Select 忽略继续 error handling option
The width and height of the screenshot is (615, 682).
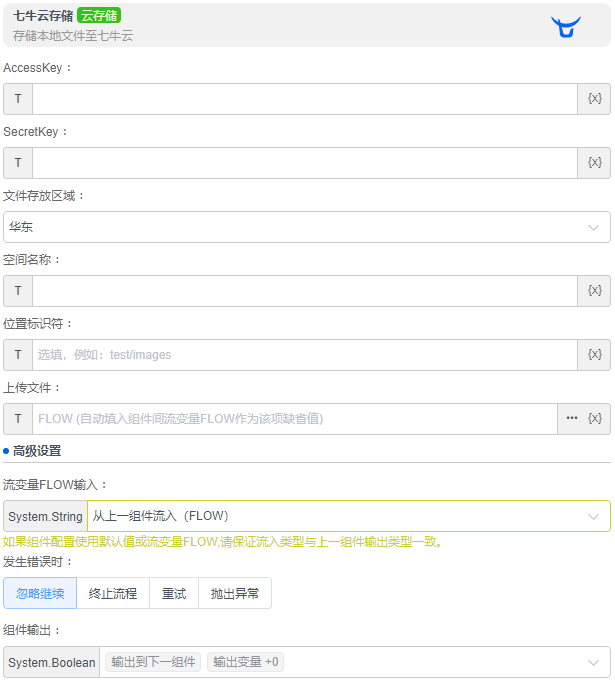[x=40, y=593]
